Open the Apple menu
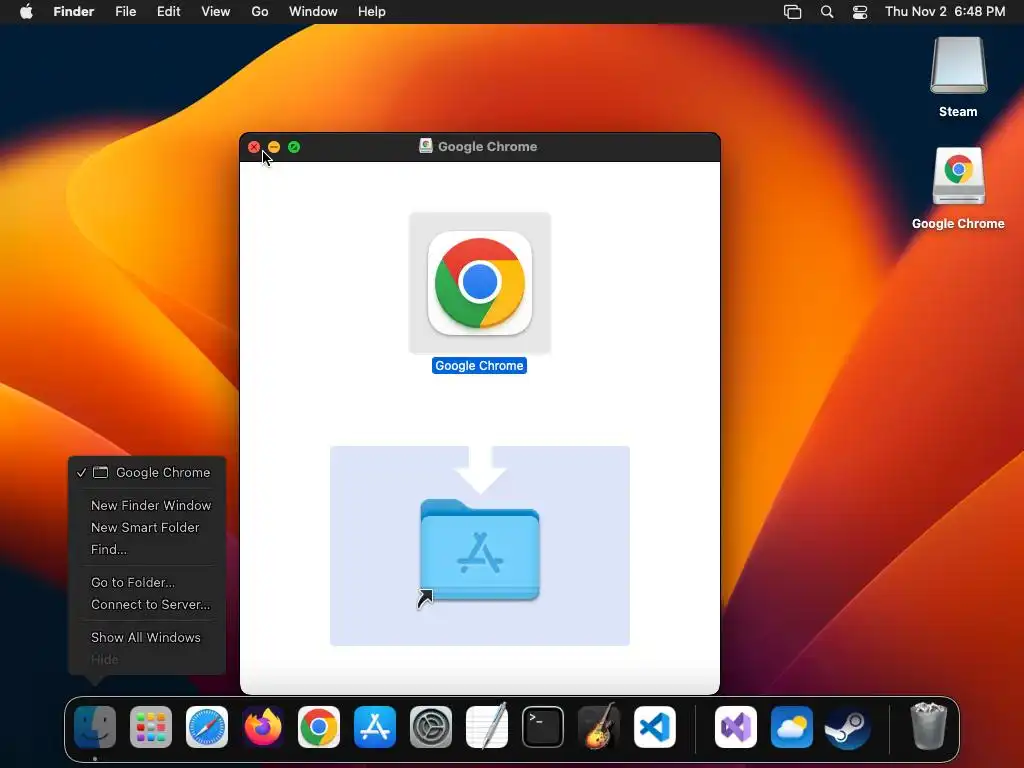Screen dimensions: 1024x768 26,12
